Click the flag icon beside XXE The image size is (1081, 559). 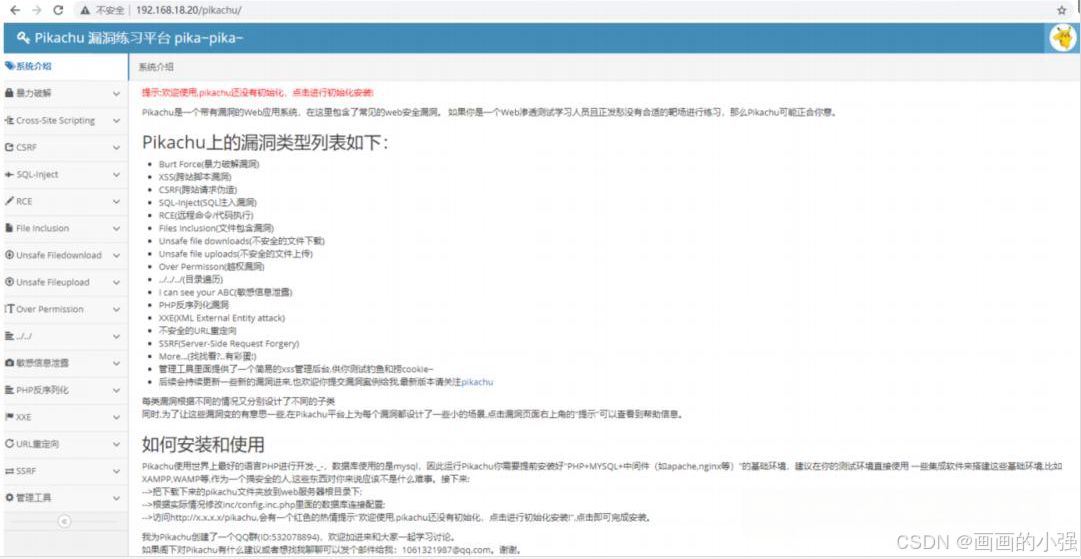pos(10,417)
